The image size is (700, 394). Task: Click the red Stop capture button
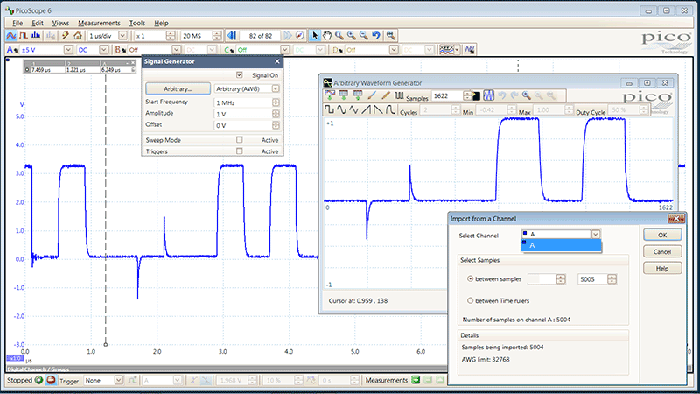(x=51, y=380)
